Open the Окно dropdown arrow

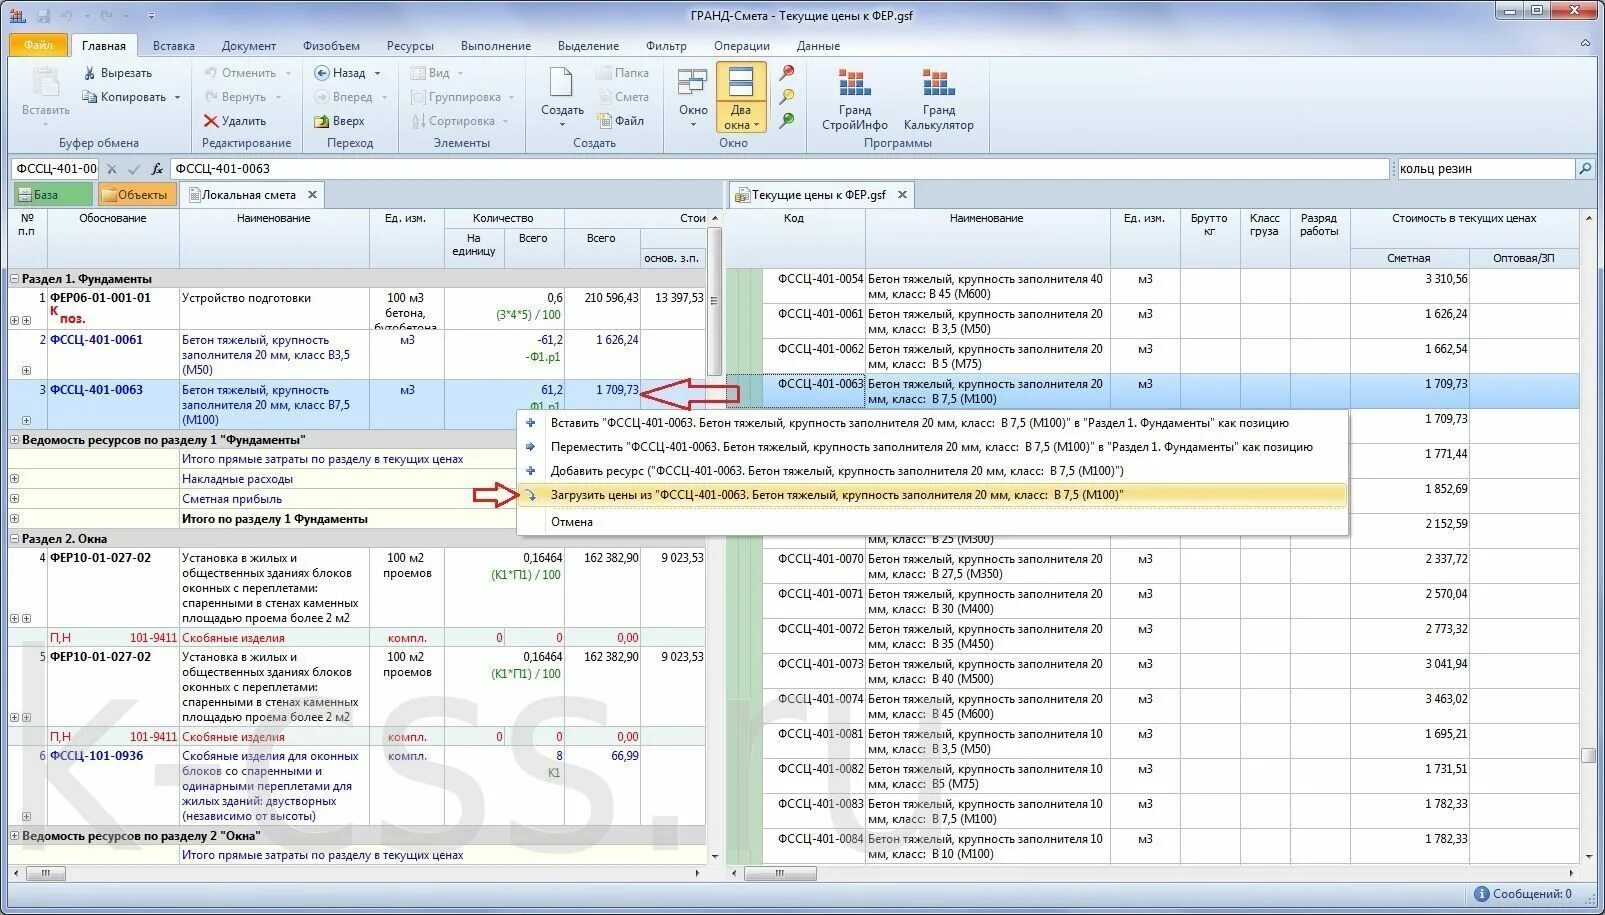[692, 125]
